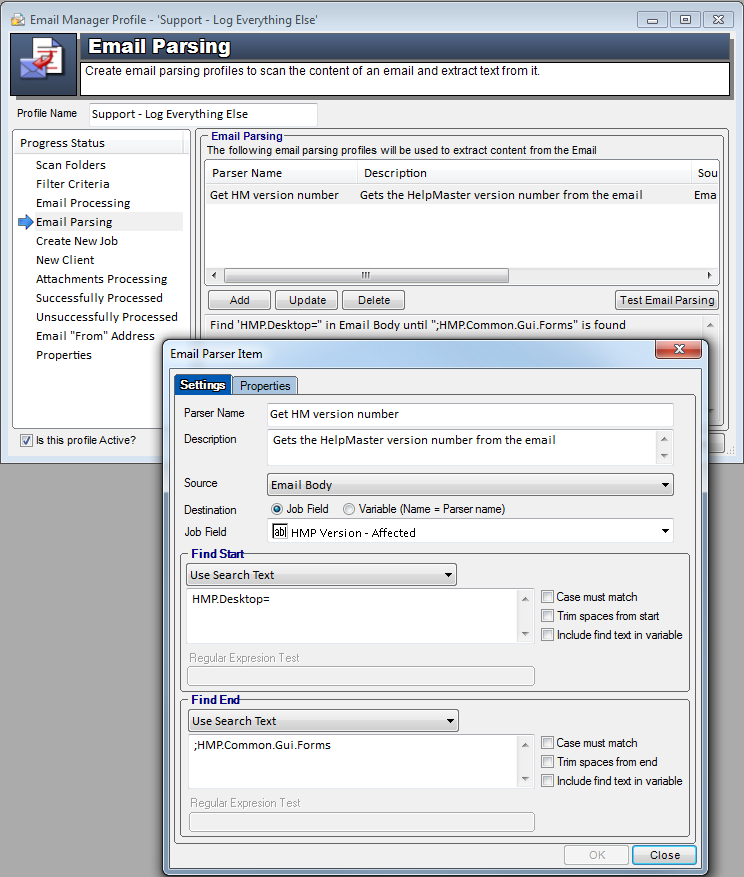Click Find Start Regular Expresion Test field
Viewport: 744px width, 877px height.
pyautogui.click(x=361, y=676)
